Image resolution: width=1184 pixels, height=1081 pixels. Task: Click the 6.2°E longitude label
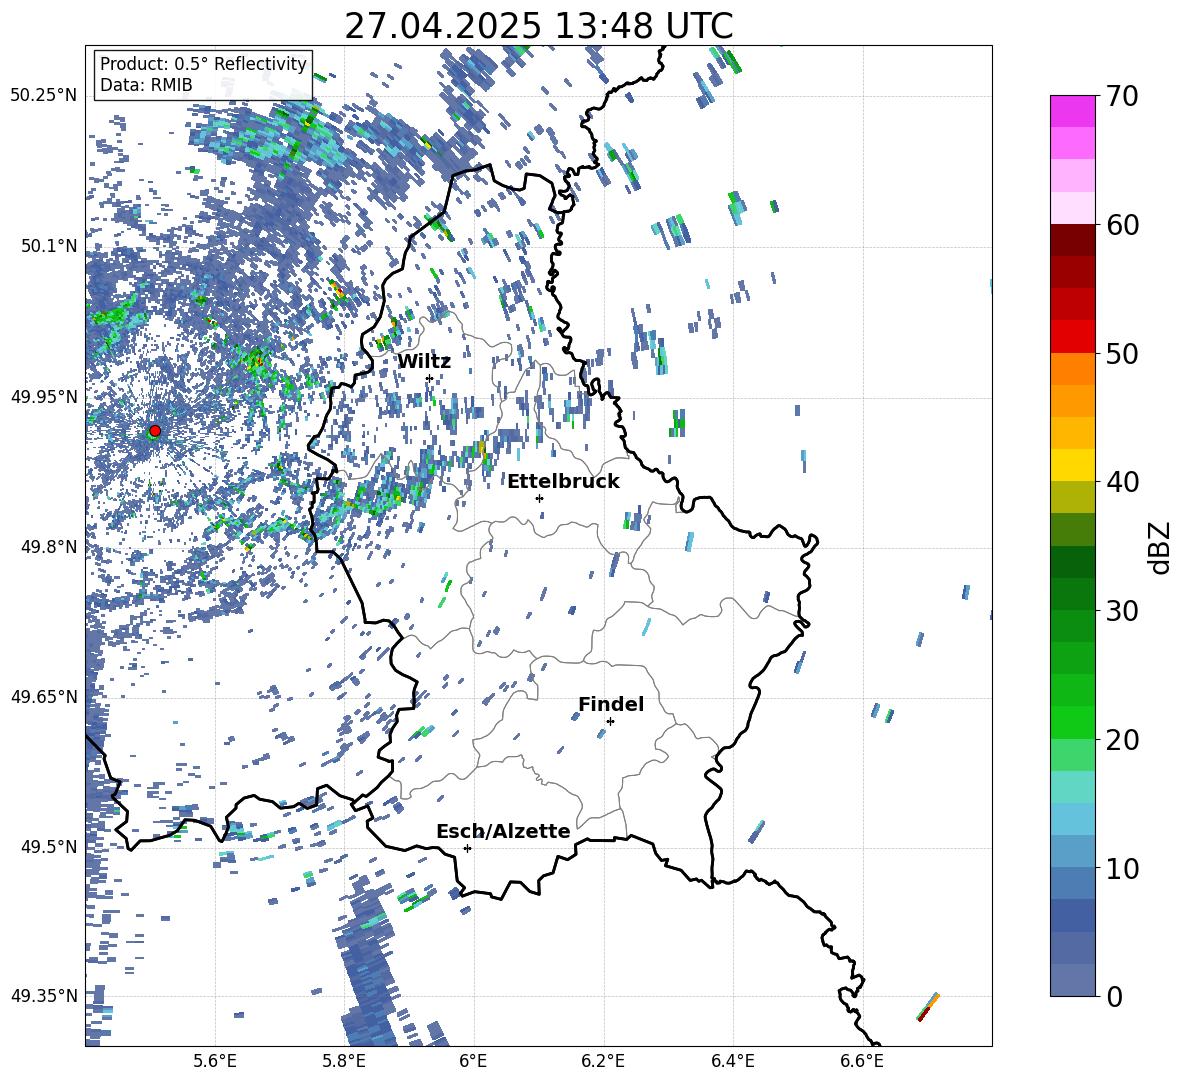(603, 1061)
